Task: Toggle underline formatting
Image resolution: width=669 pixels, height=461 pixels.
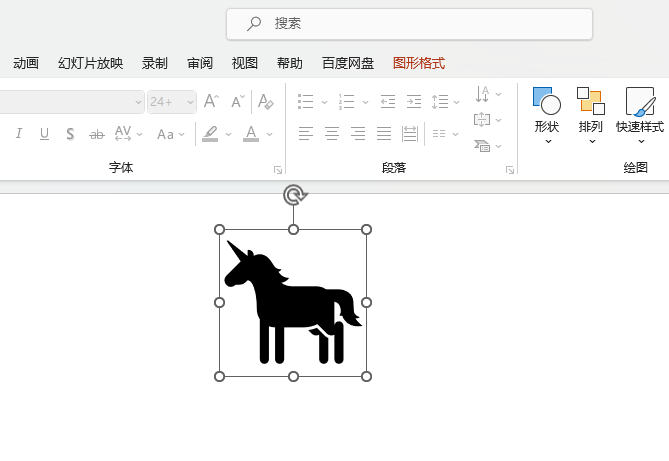Action: (44, 134)
